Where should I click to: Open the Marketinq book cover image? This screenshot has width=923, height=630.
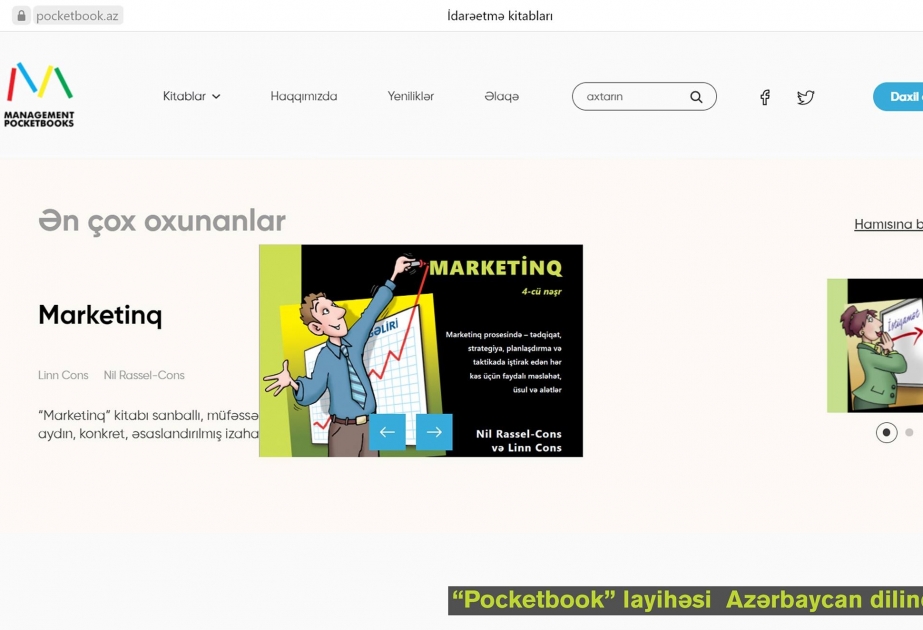click(421, 351)
